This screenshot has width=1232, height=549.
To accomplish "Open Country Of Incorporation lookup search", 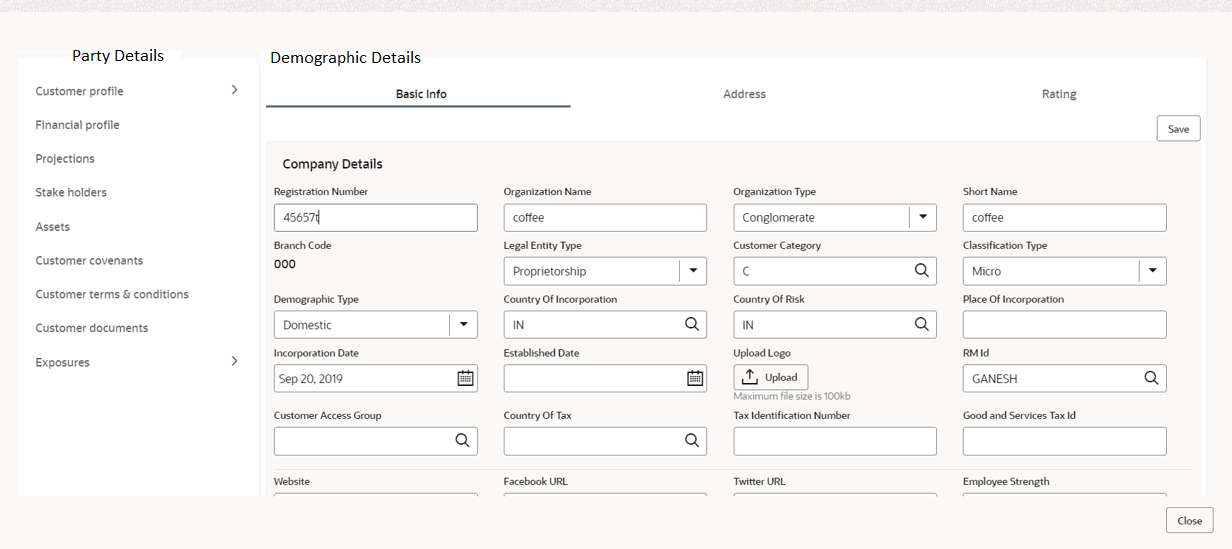I will 691,325.
